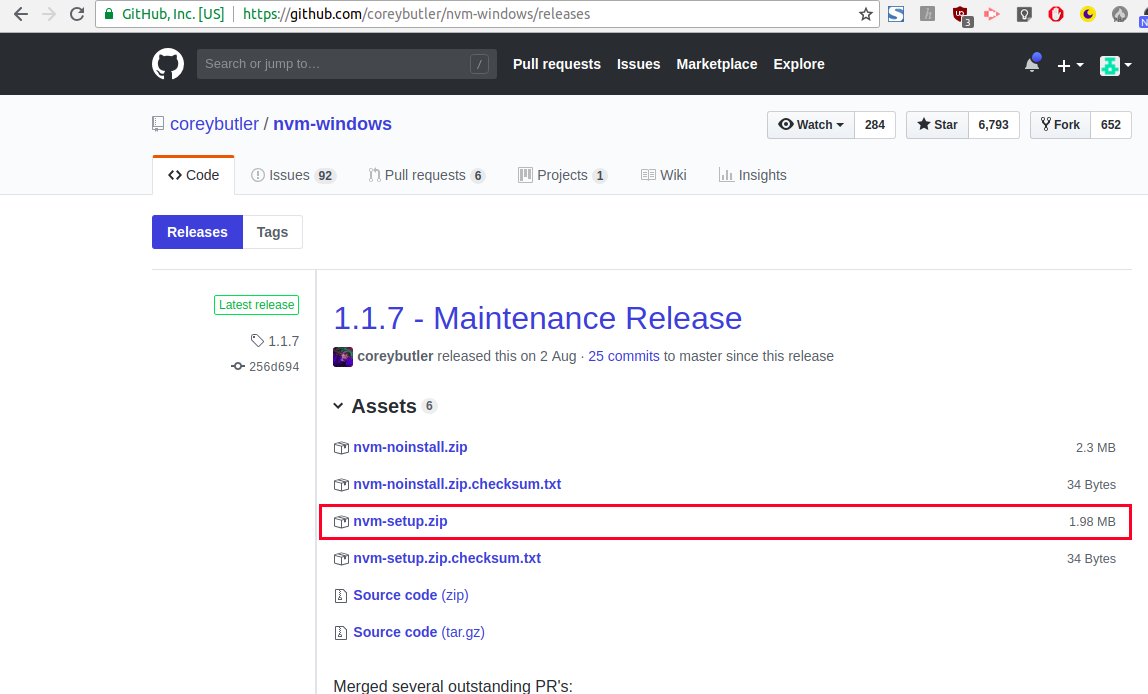Switch to the Wiki tab
1148x694 pixels.
(663, 175)
